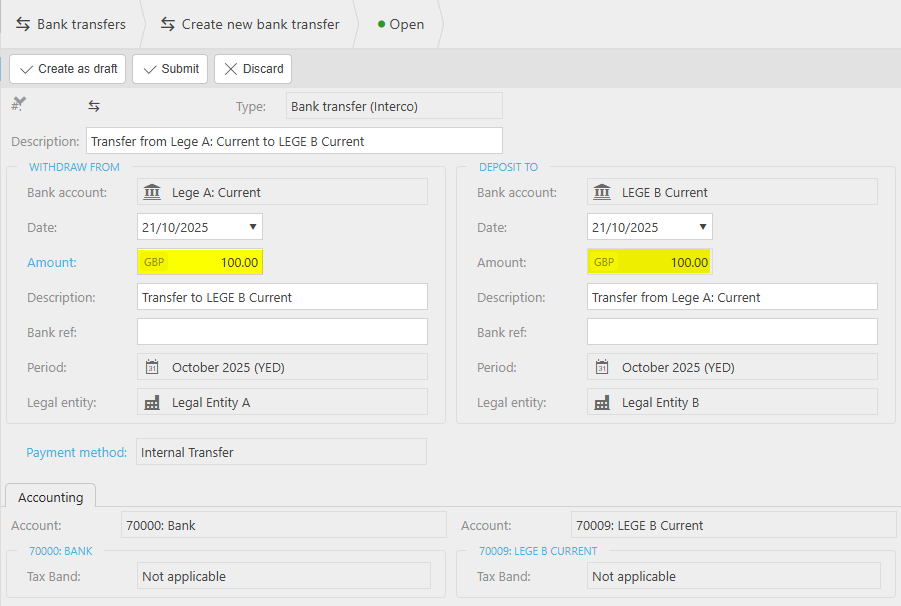Open the Withdraw From date dropdown
Image resolution: width=901 pixels, height=606 pixels.
[252, 227]
